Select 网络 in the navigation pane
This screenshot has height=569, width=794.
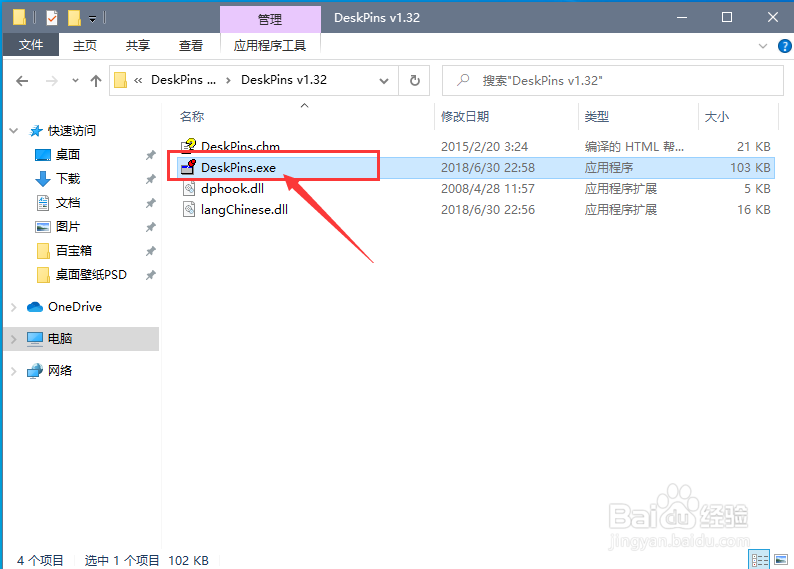pyautogui.click(x=60, y=371)
